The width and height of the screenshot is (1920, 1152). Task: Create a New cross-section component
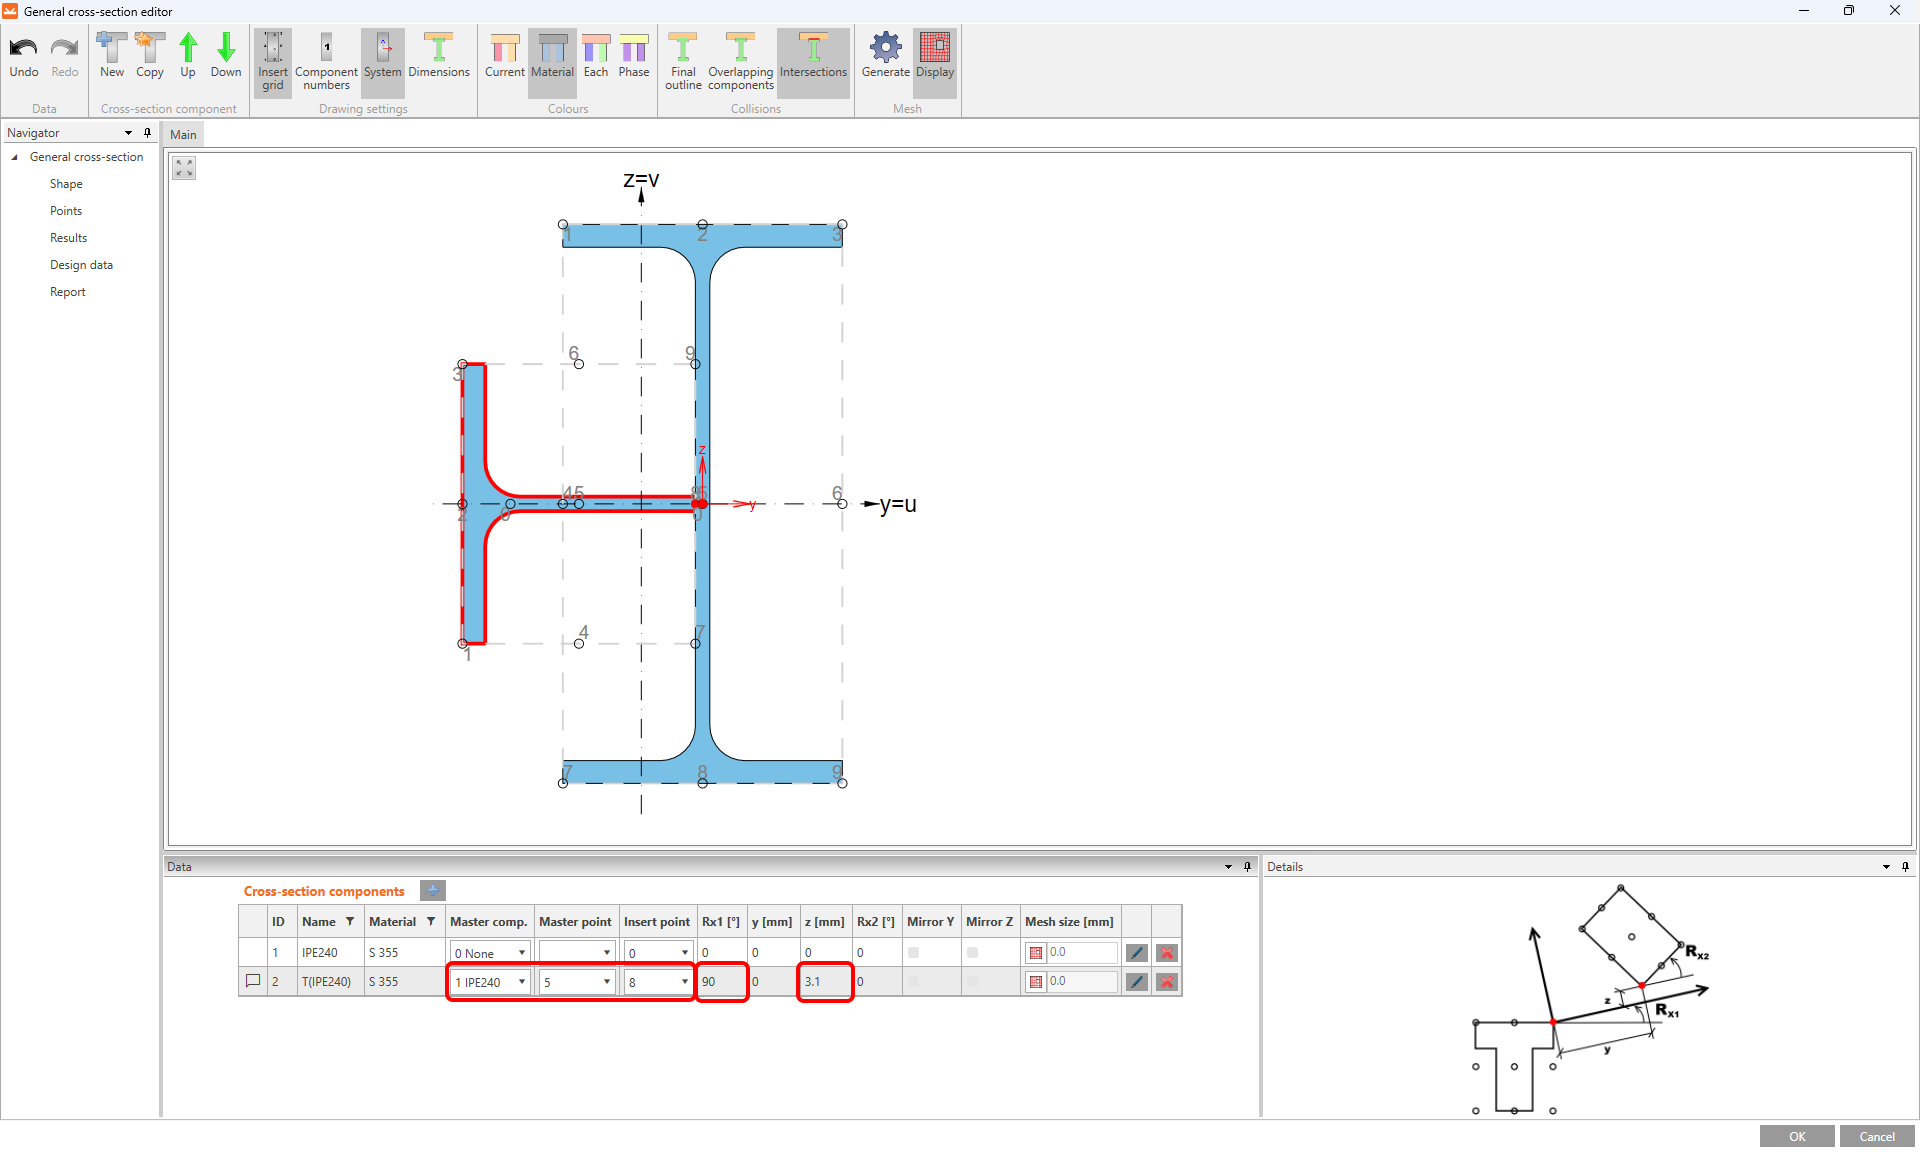click(112, 47)
